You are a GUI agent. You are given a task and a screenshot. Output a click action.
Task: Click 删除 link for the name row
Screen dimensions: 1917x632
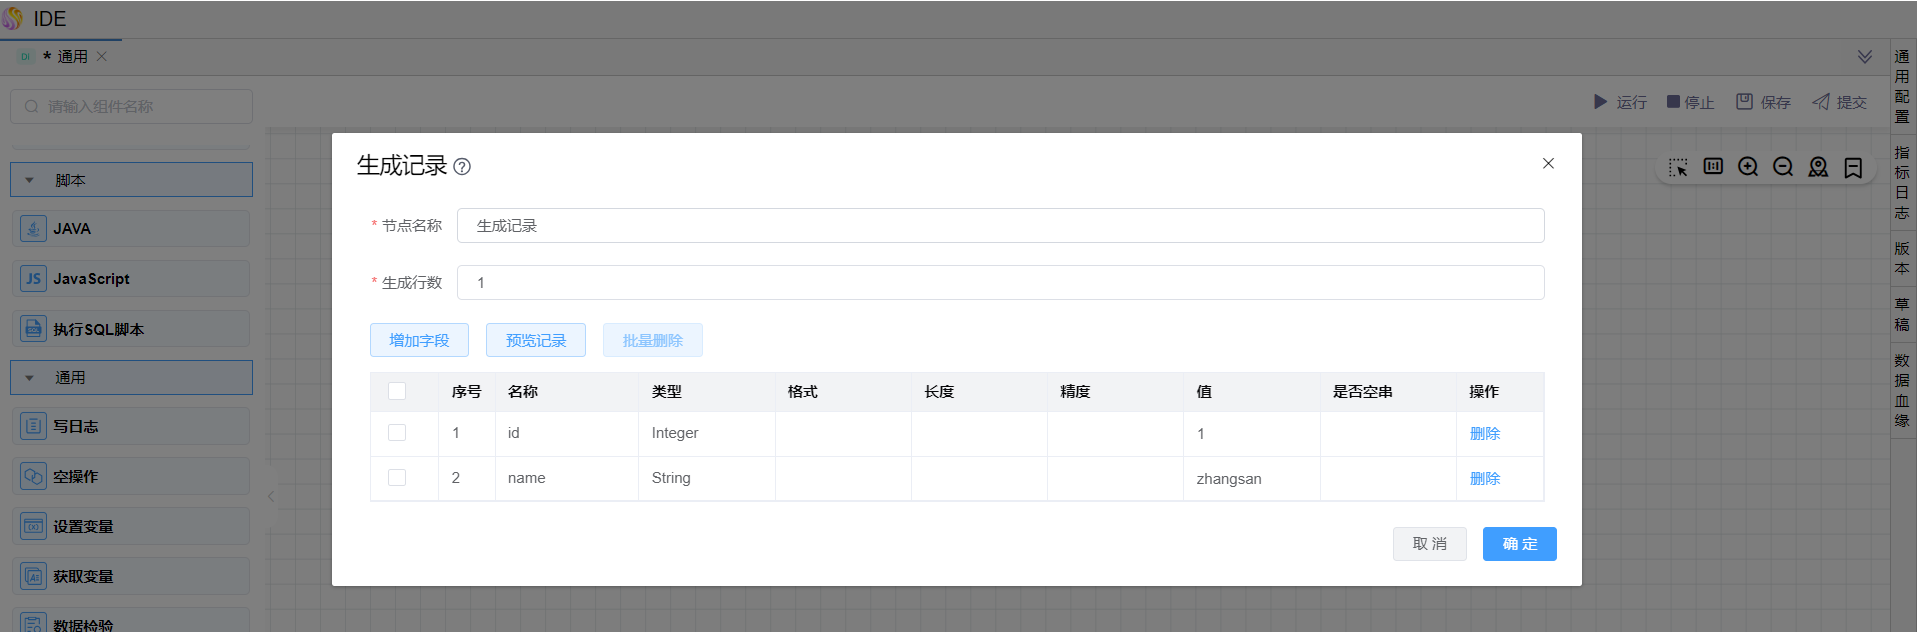1485,478
